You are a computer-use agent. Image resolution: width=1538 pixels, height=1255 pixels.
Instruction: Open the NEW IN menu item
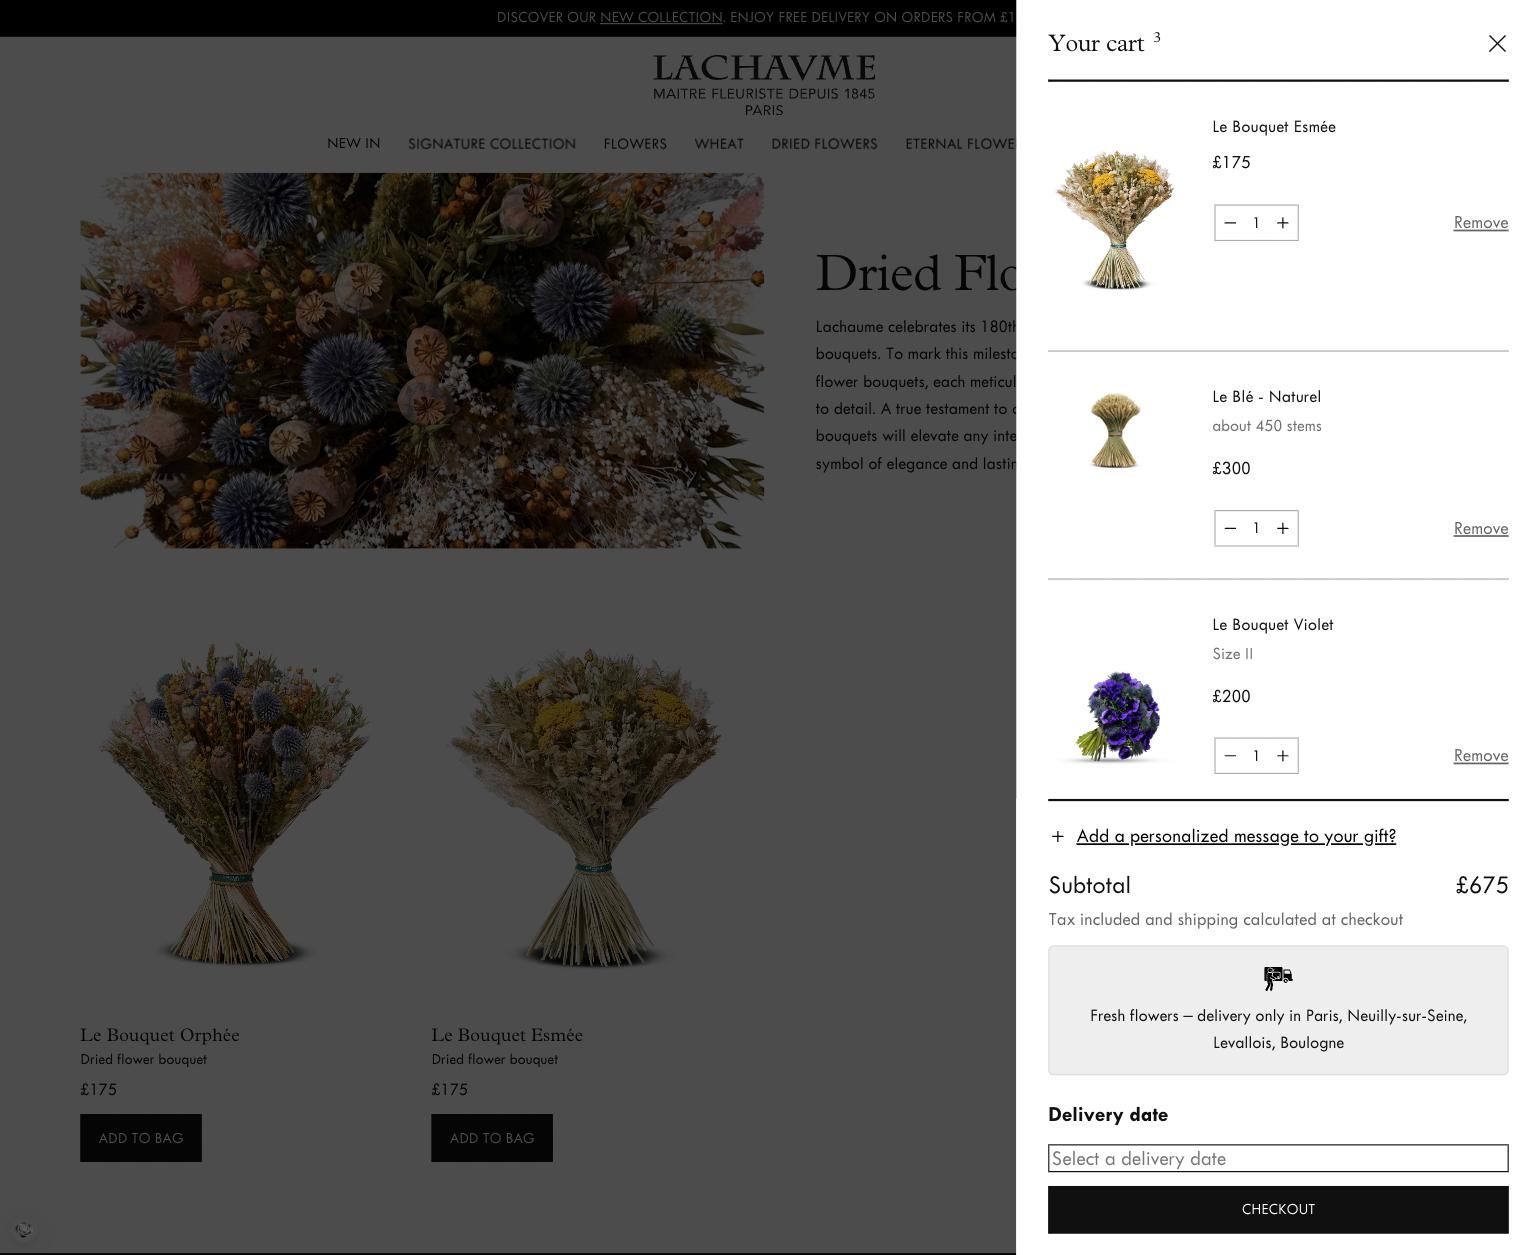[353, 143]
